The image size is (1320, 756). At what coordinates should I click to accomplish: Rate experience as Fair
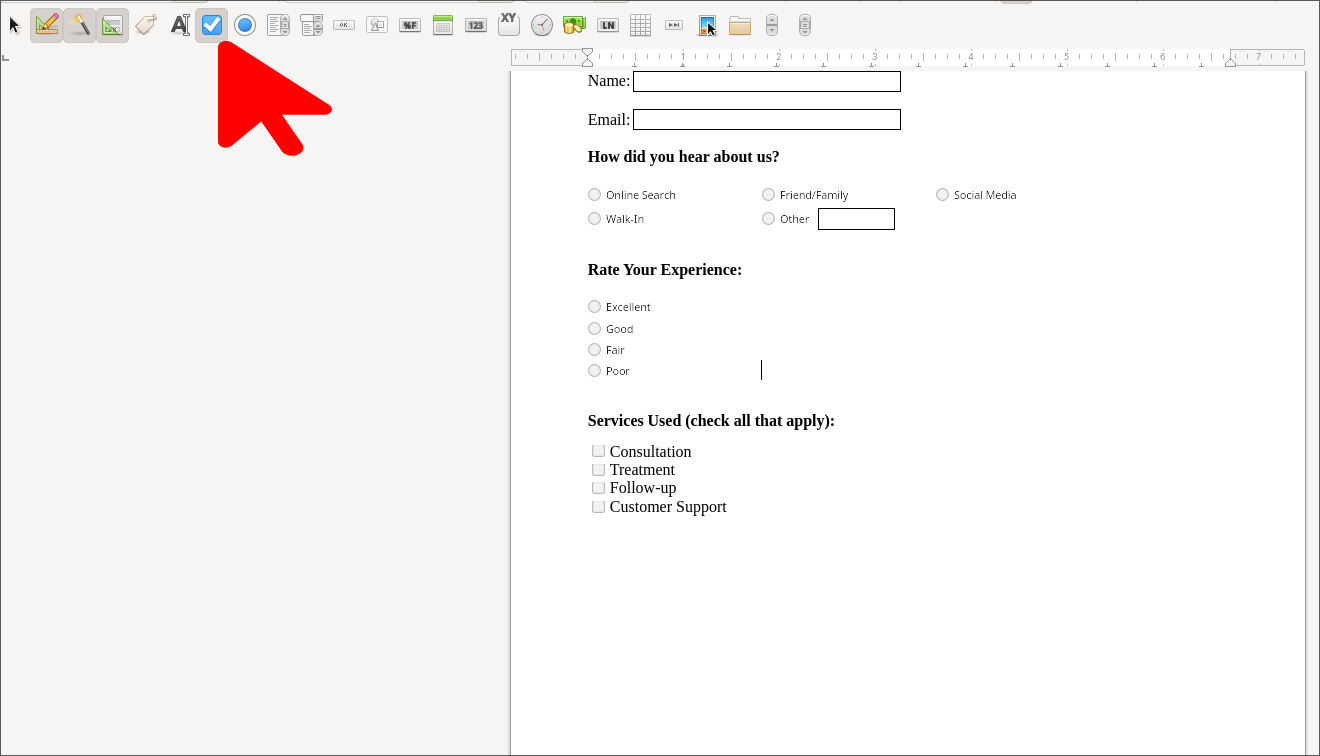pos(595,350)
